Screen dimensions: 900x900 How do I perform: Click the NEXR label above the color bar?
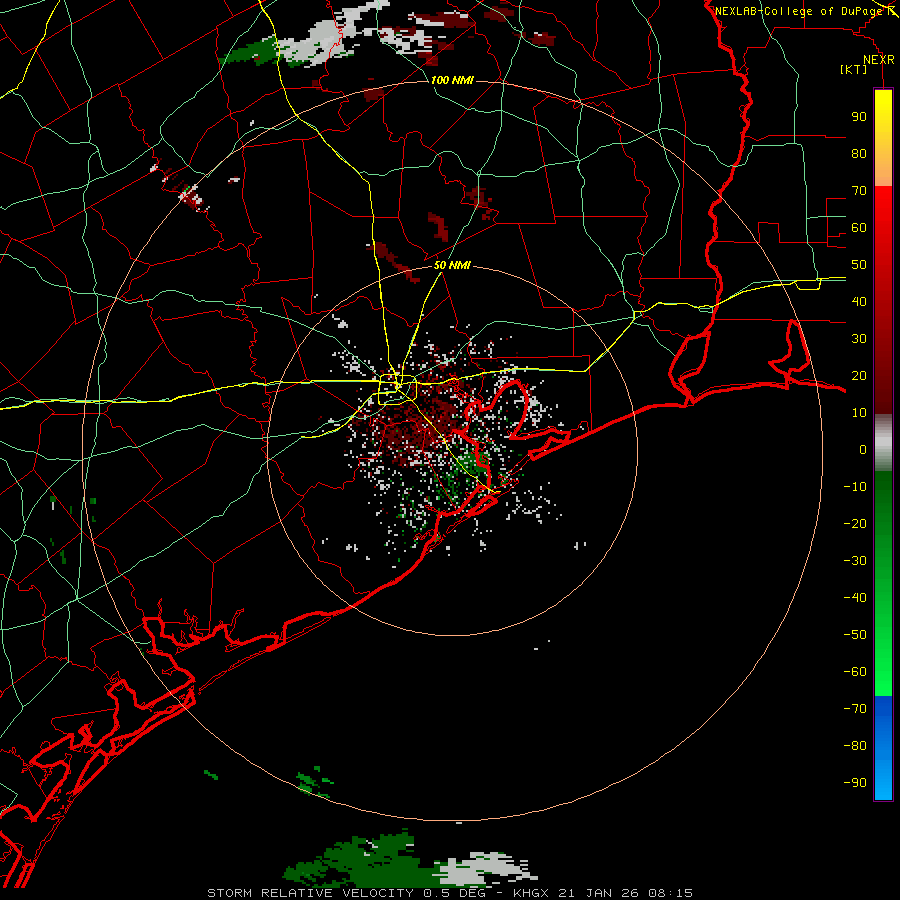tap(879, 60)
